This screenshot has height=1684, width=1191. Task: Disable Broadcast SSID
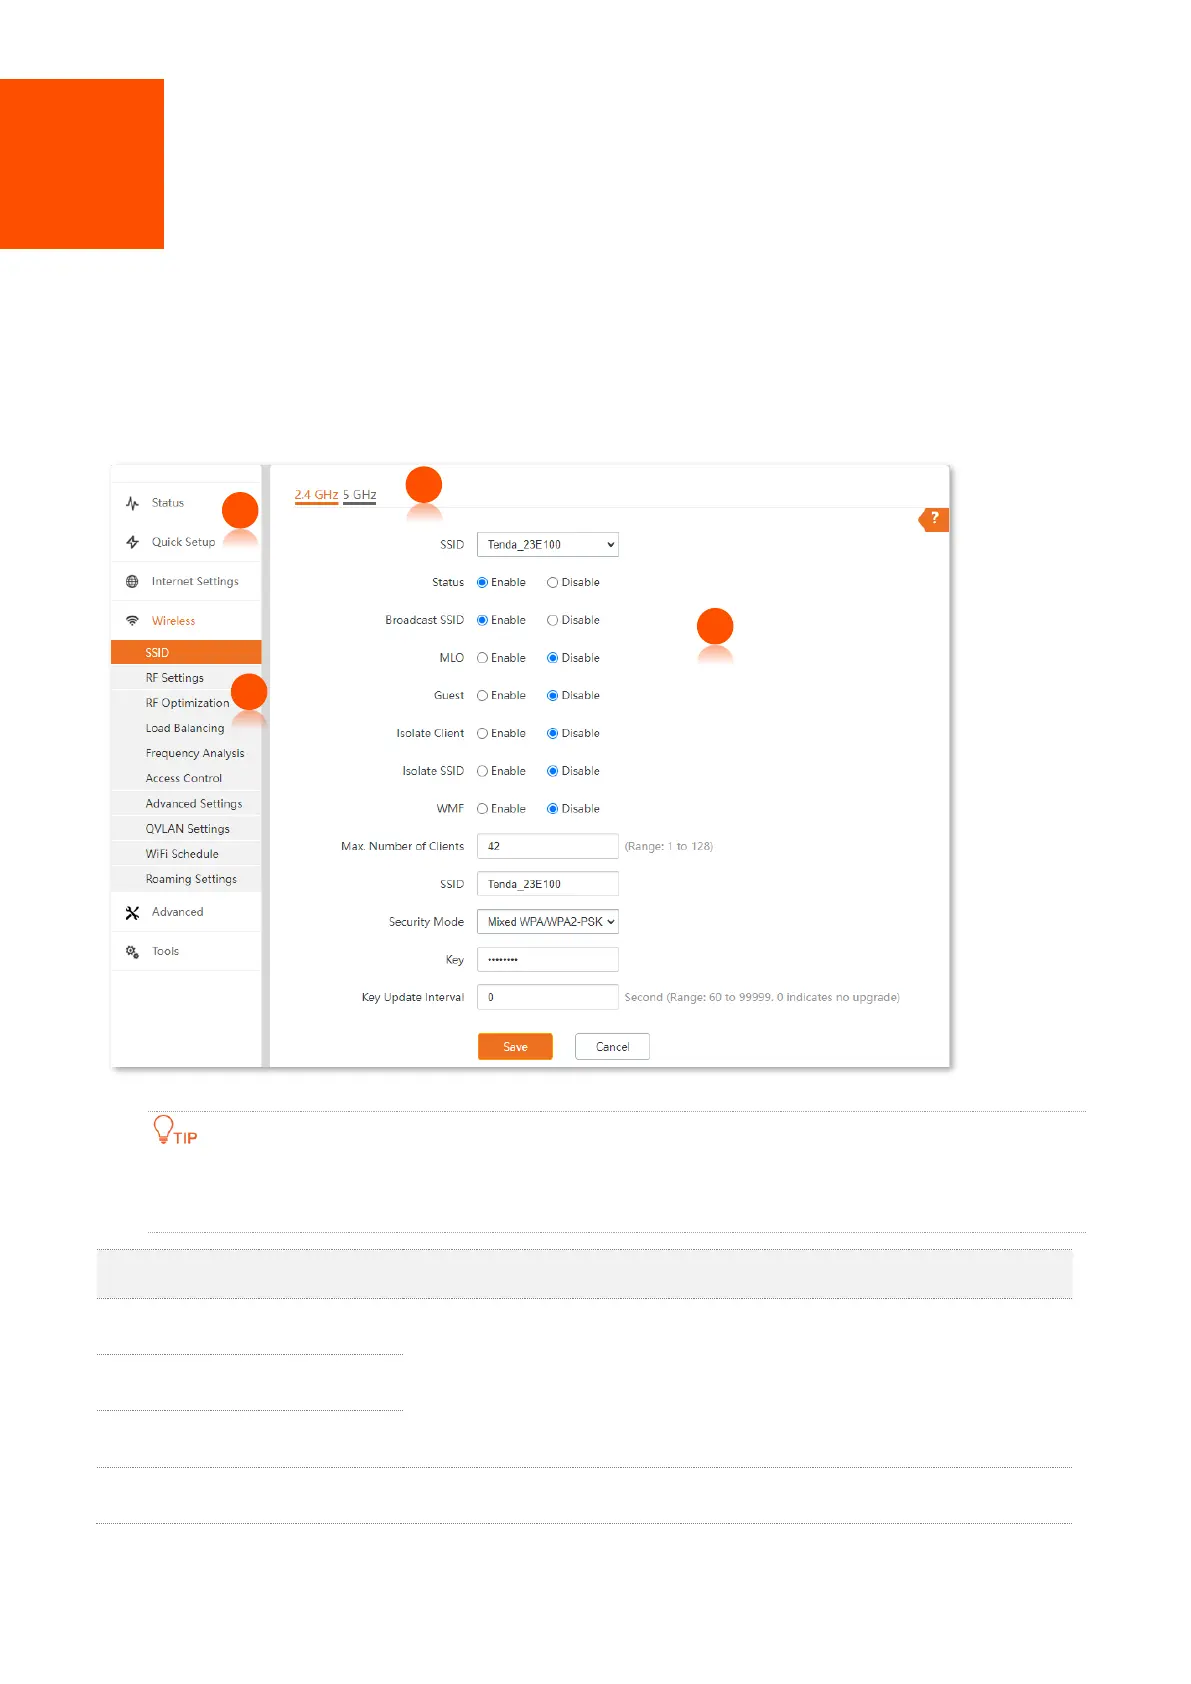click(x=552, y=620)
